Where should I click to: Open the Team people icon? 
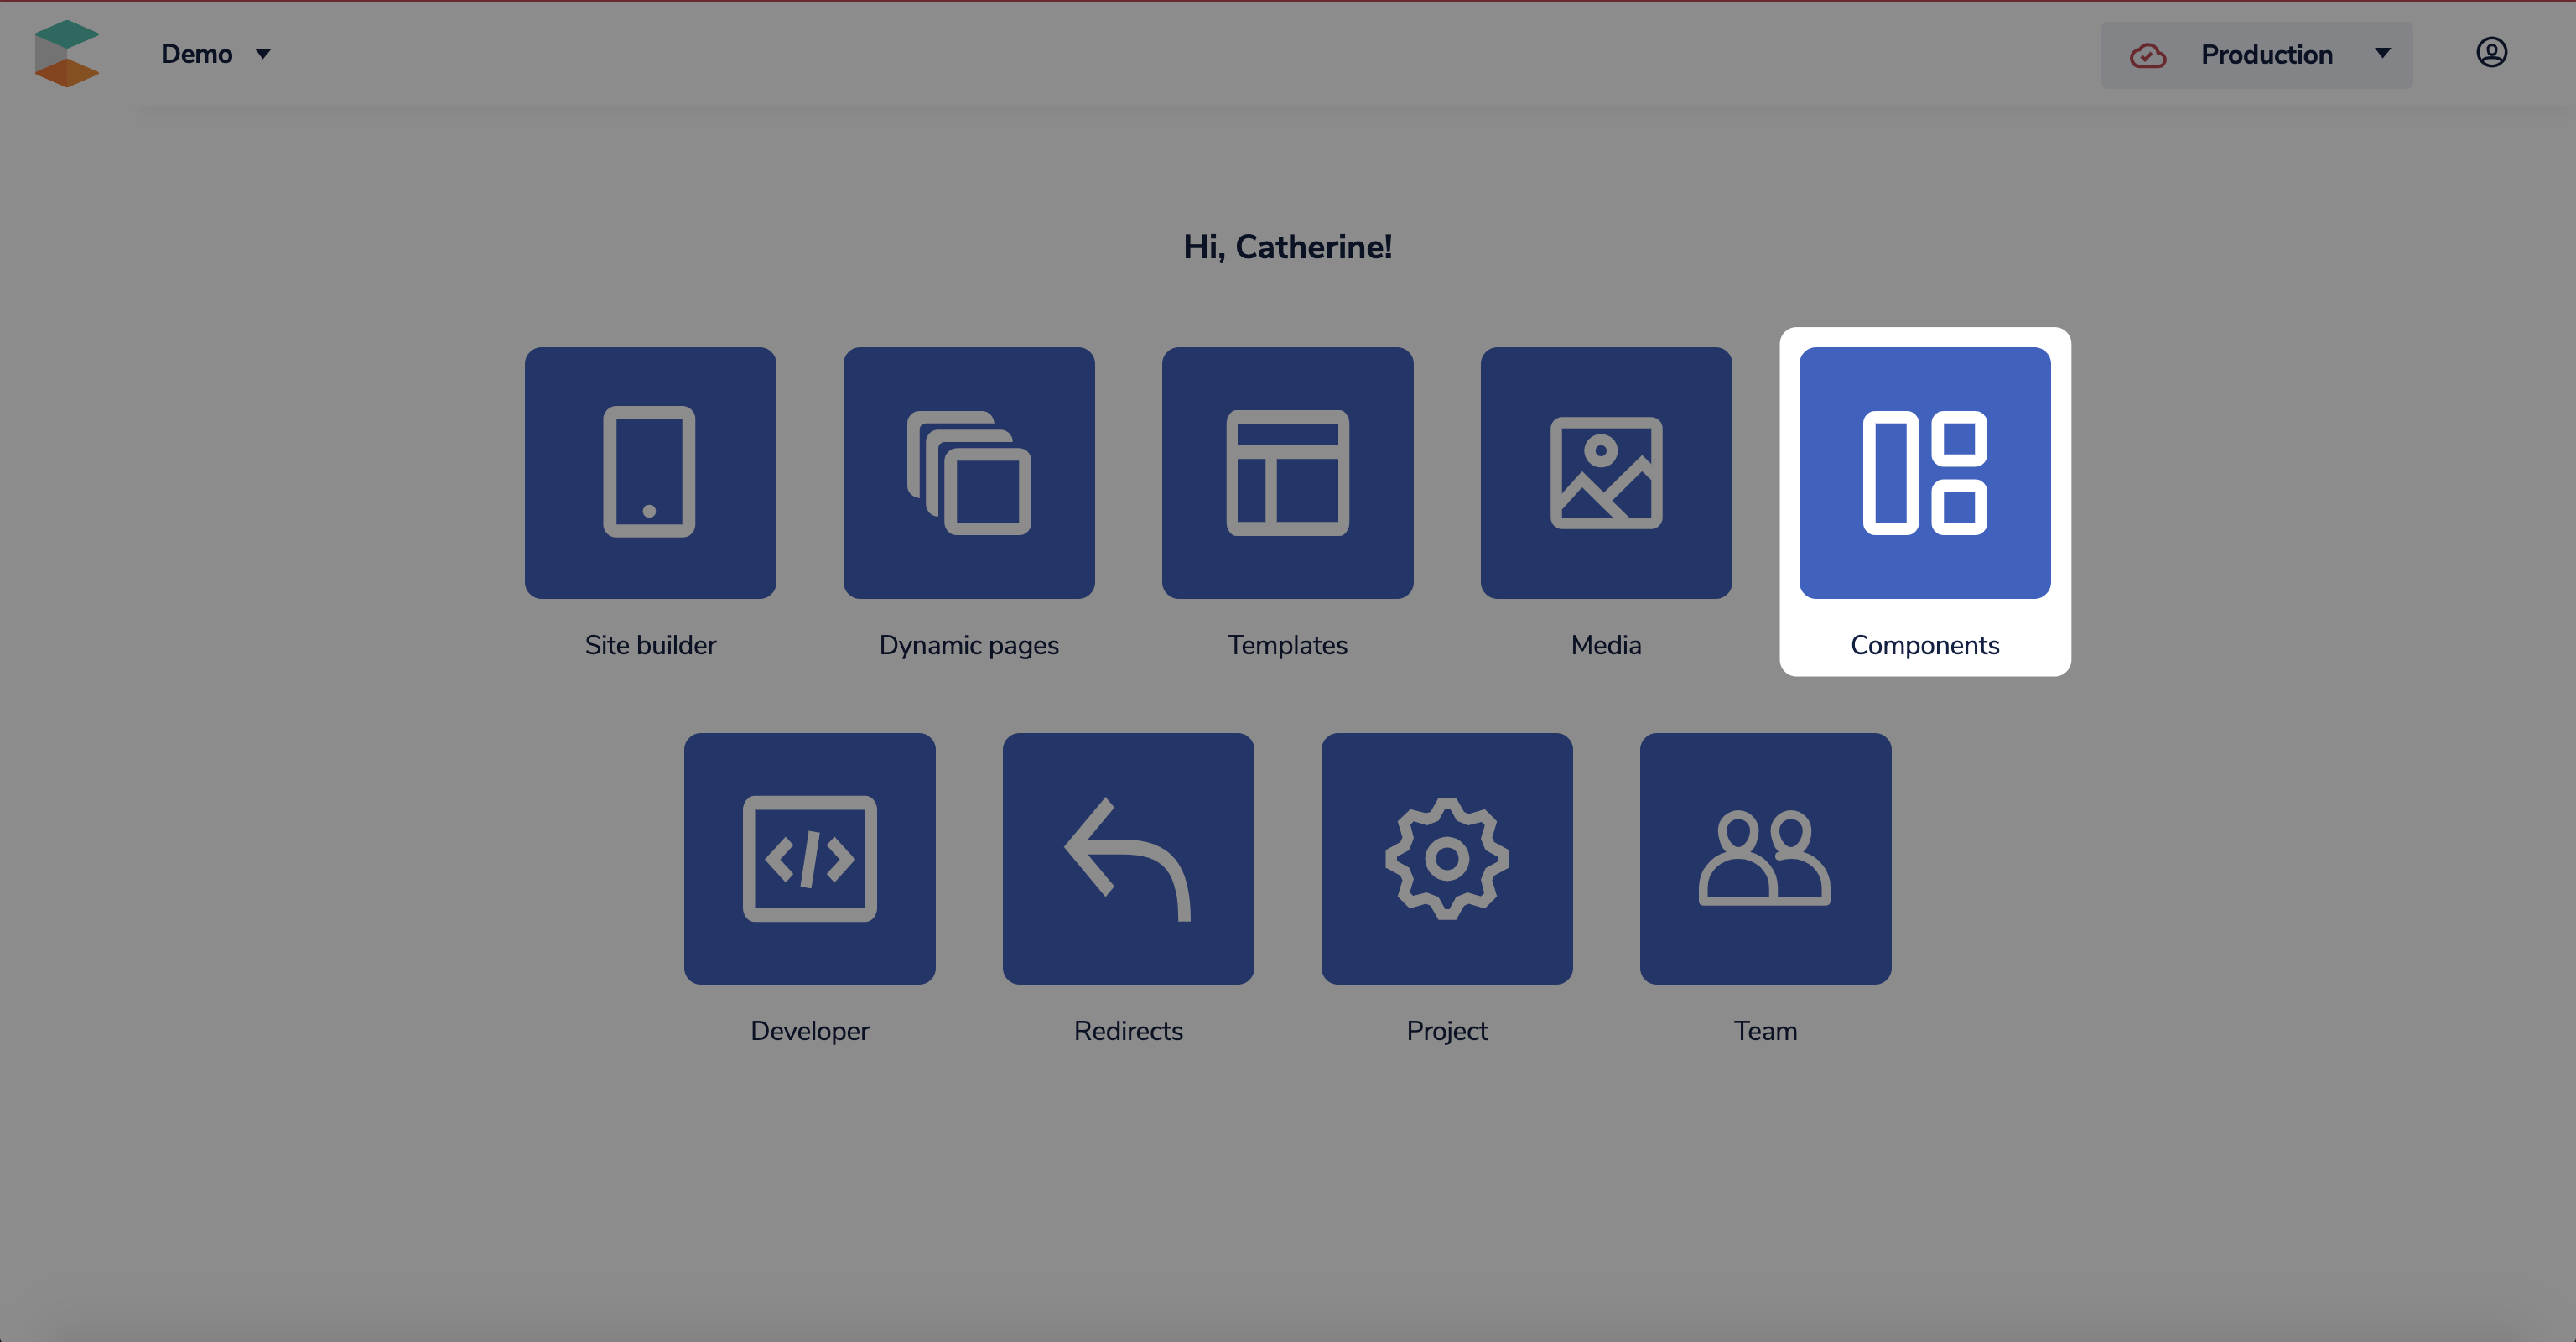coord(1765,858)
